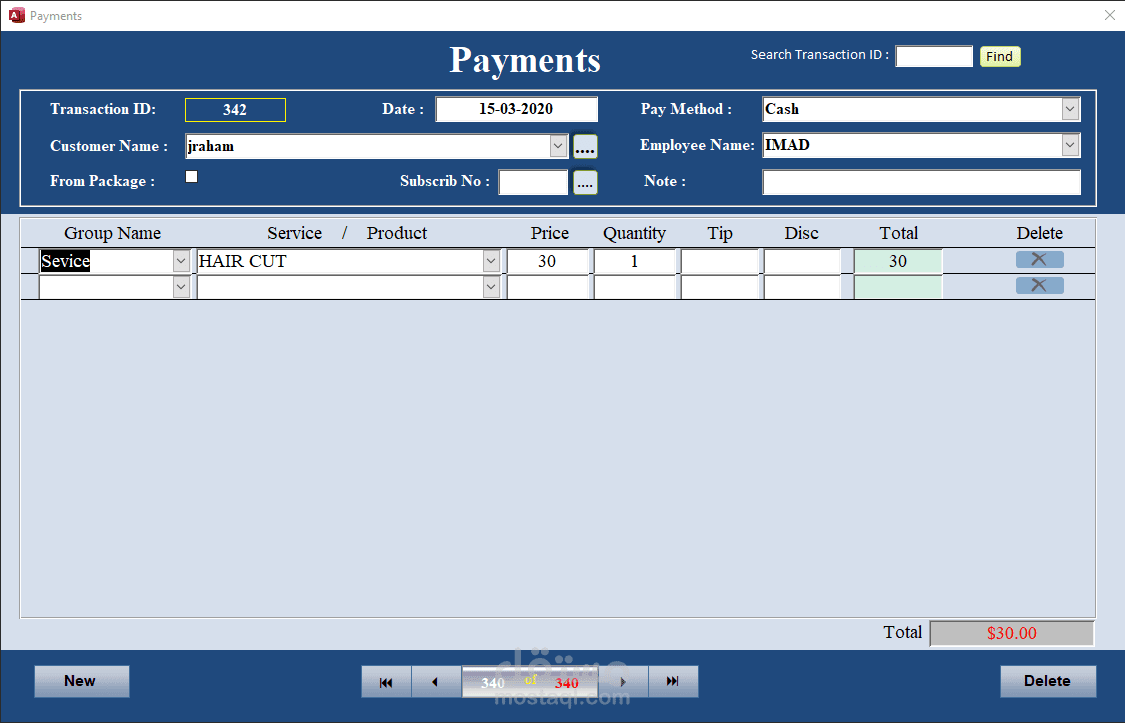Click the New button

click(82, 681)
